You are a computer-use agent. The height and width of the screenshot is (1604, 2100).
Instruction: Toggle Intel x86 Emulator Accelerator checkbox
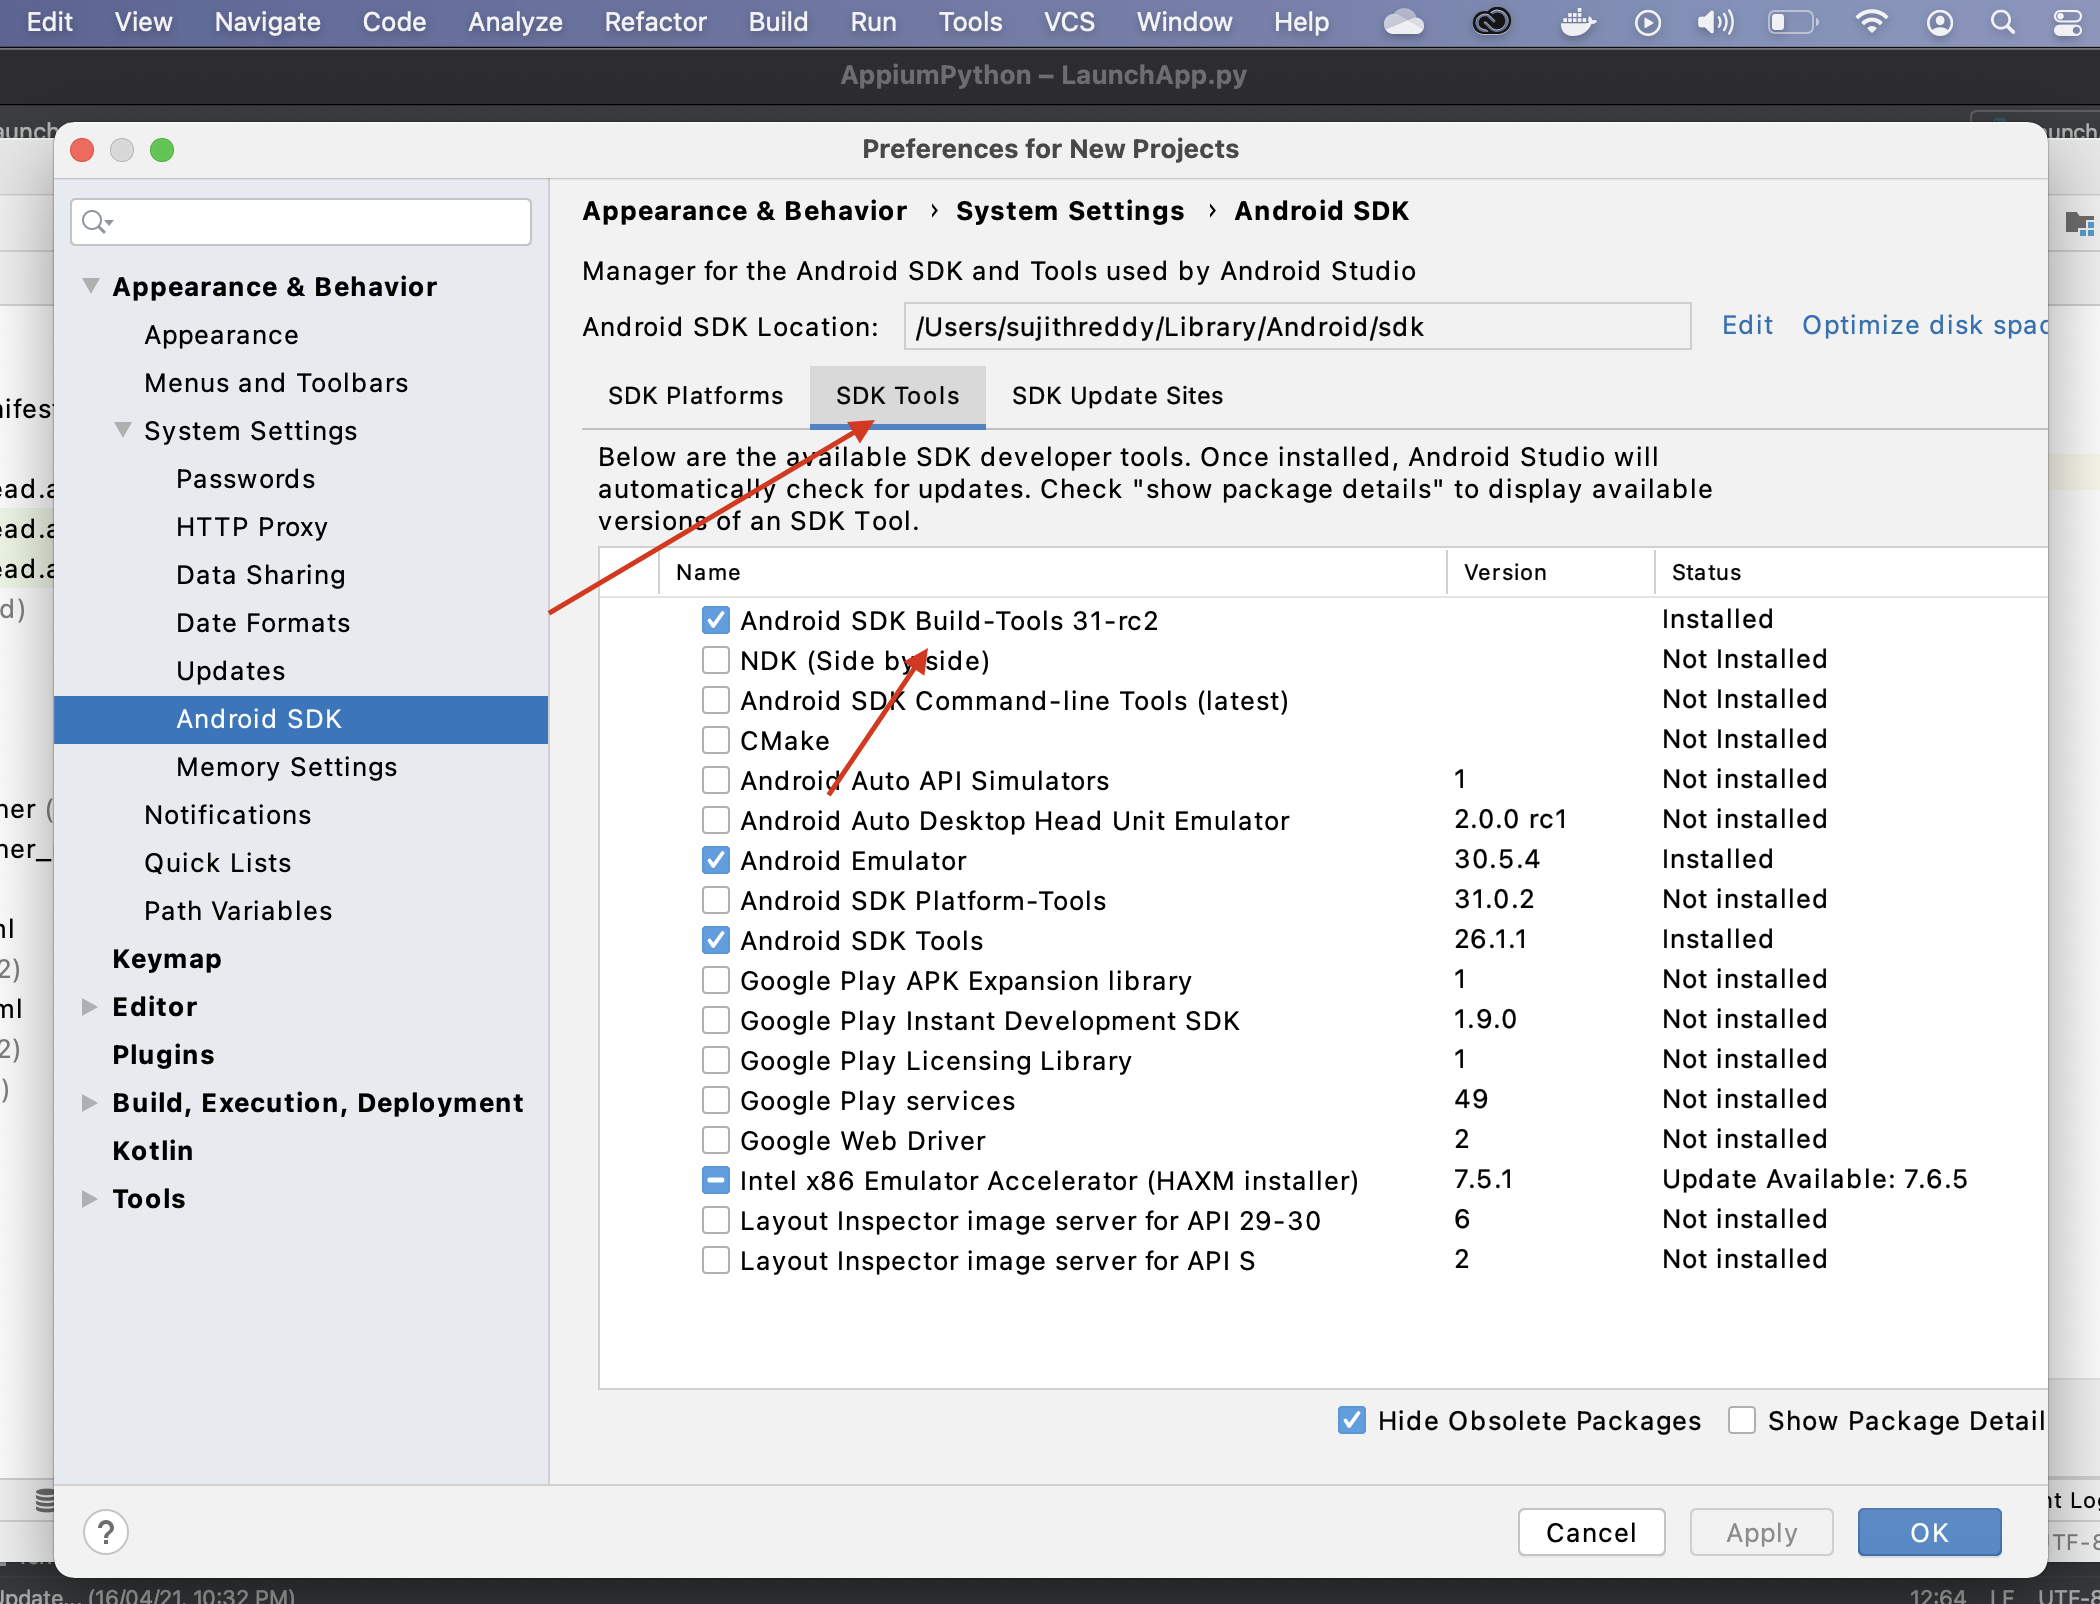click(715, 1180)
